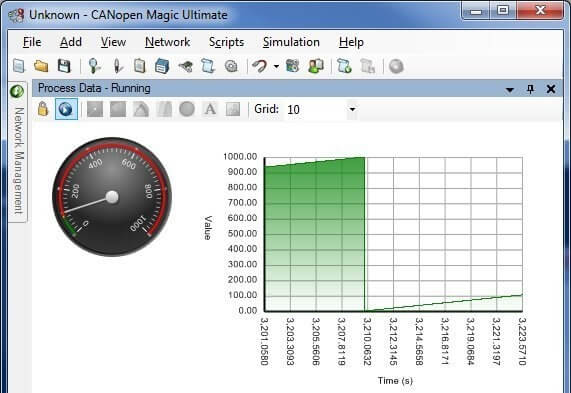
Task: Click the 3,201.0580 time axis label
Action: [x=264, y=341]
